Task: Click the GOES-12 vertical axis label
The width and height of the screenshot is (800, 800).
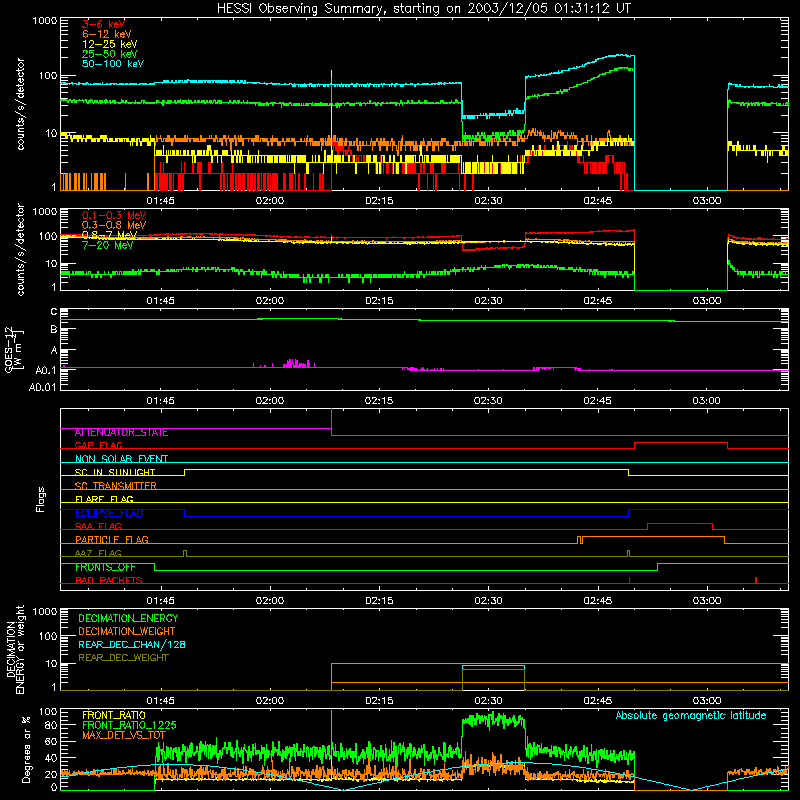Action: (x=13, y=349)
